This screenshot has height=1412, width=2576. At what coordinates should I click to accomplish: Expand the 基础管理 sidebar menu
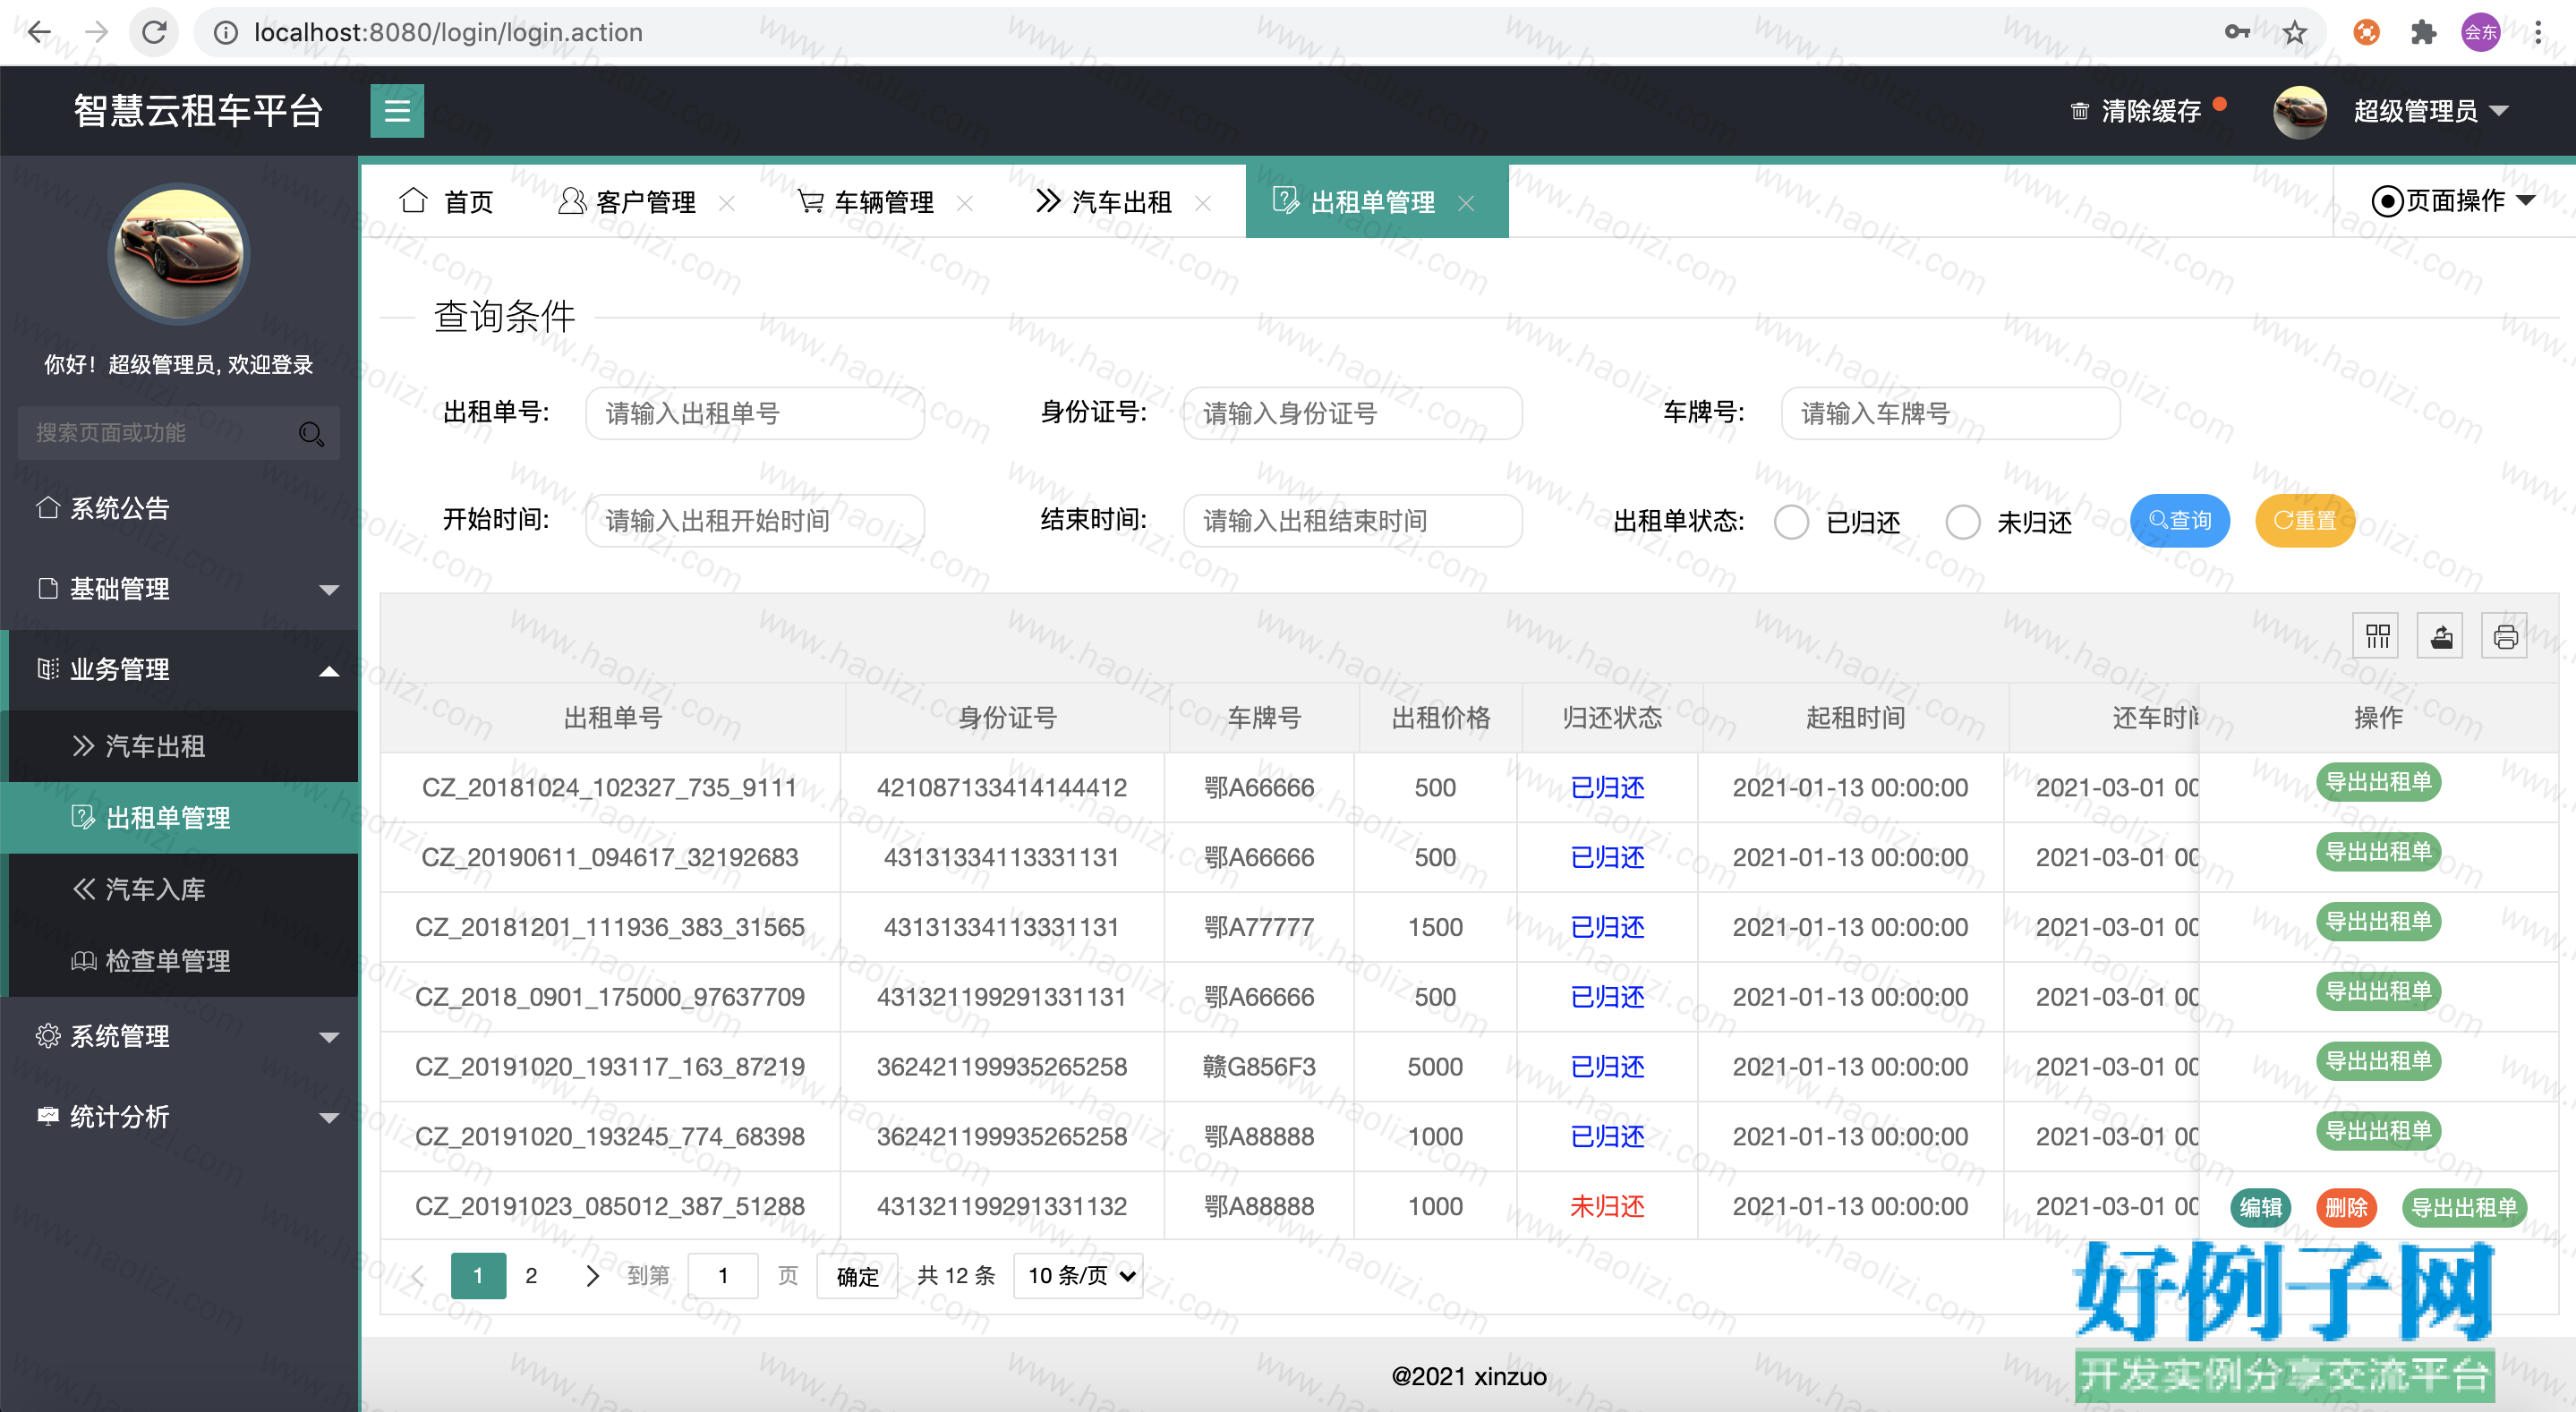click(x=180, y=589)
